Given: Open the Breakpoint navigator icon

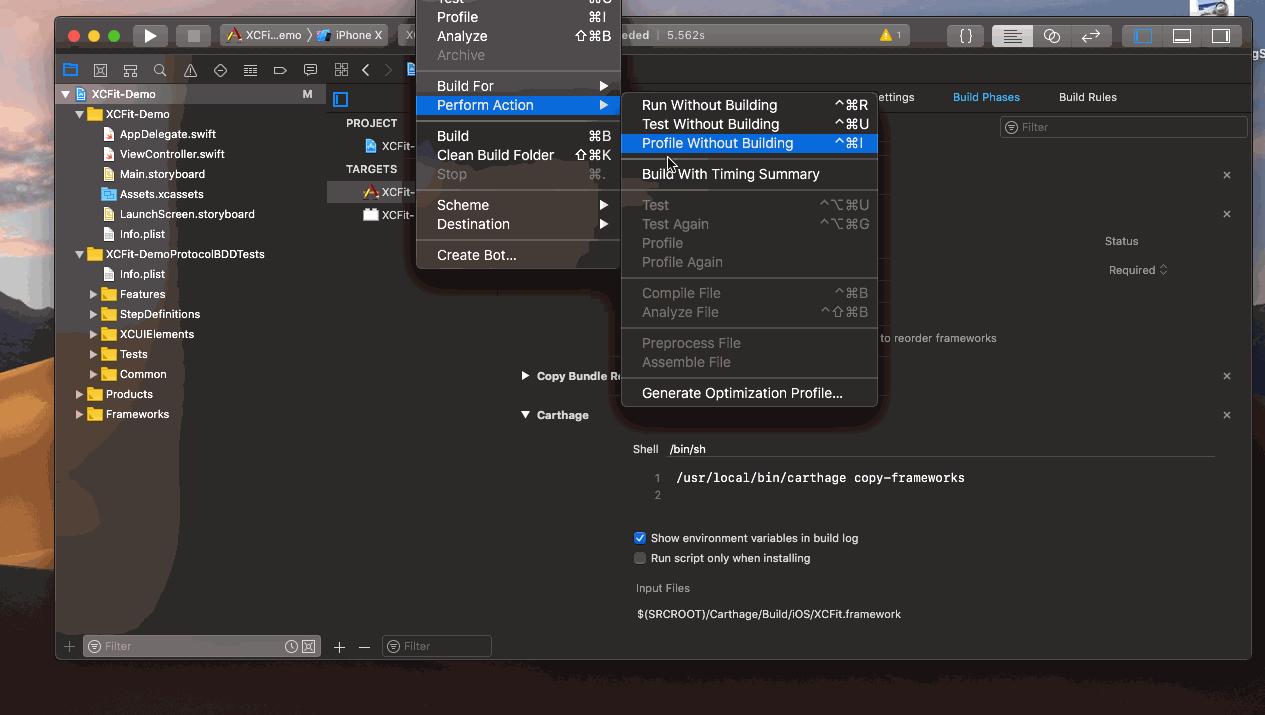Looking at the screenshot, I should tap(280, 70).
